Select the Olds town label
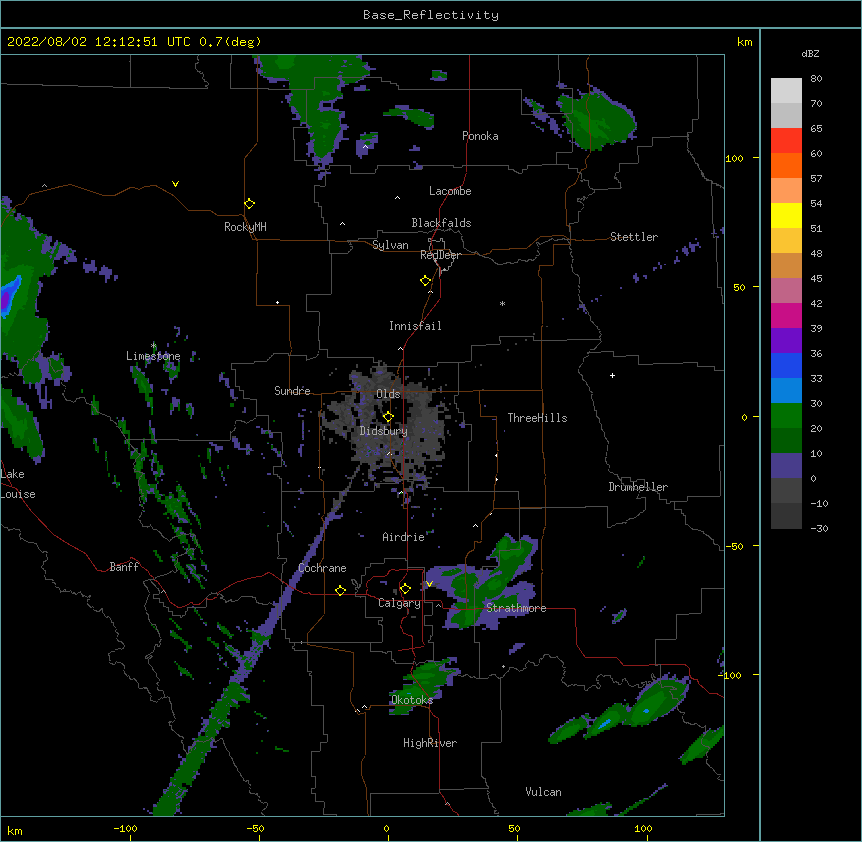This screenshot has height=842, width=862. [x=388, y=394]
